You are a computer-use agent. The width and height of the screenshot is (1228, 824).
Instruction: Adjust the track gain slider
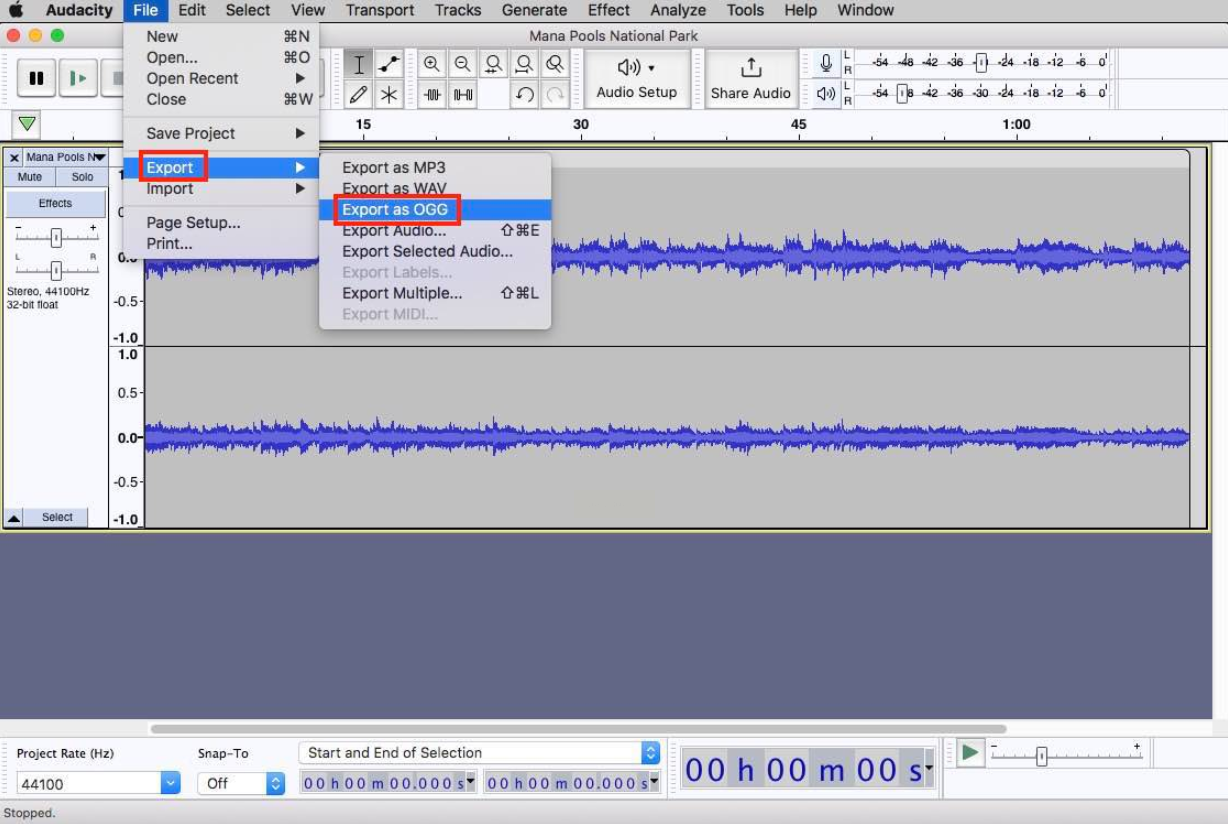tap(56, 238)
